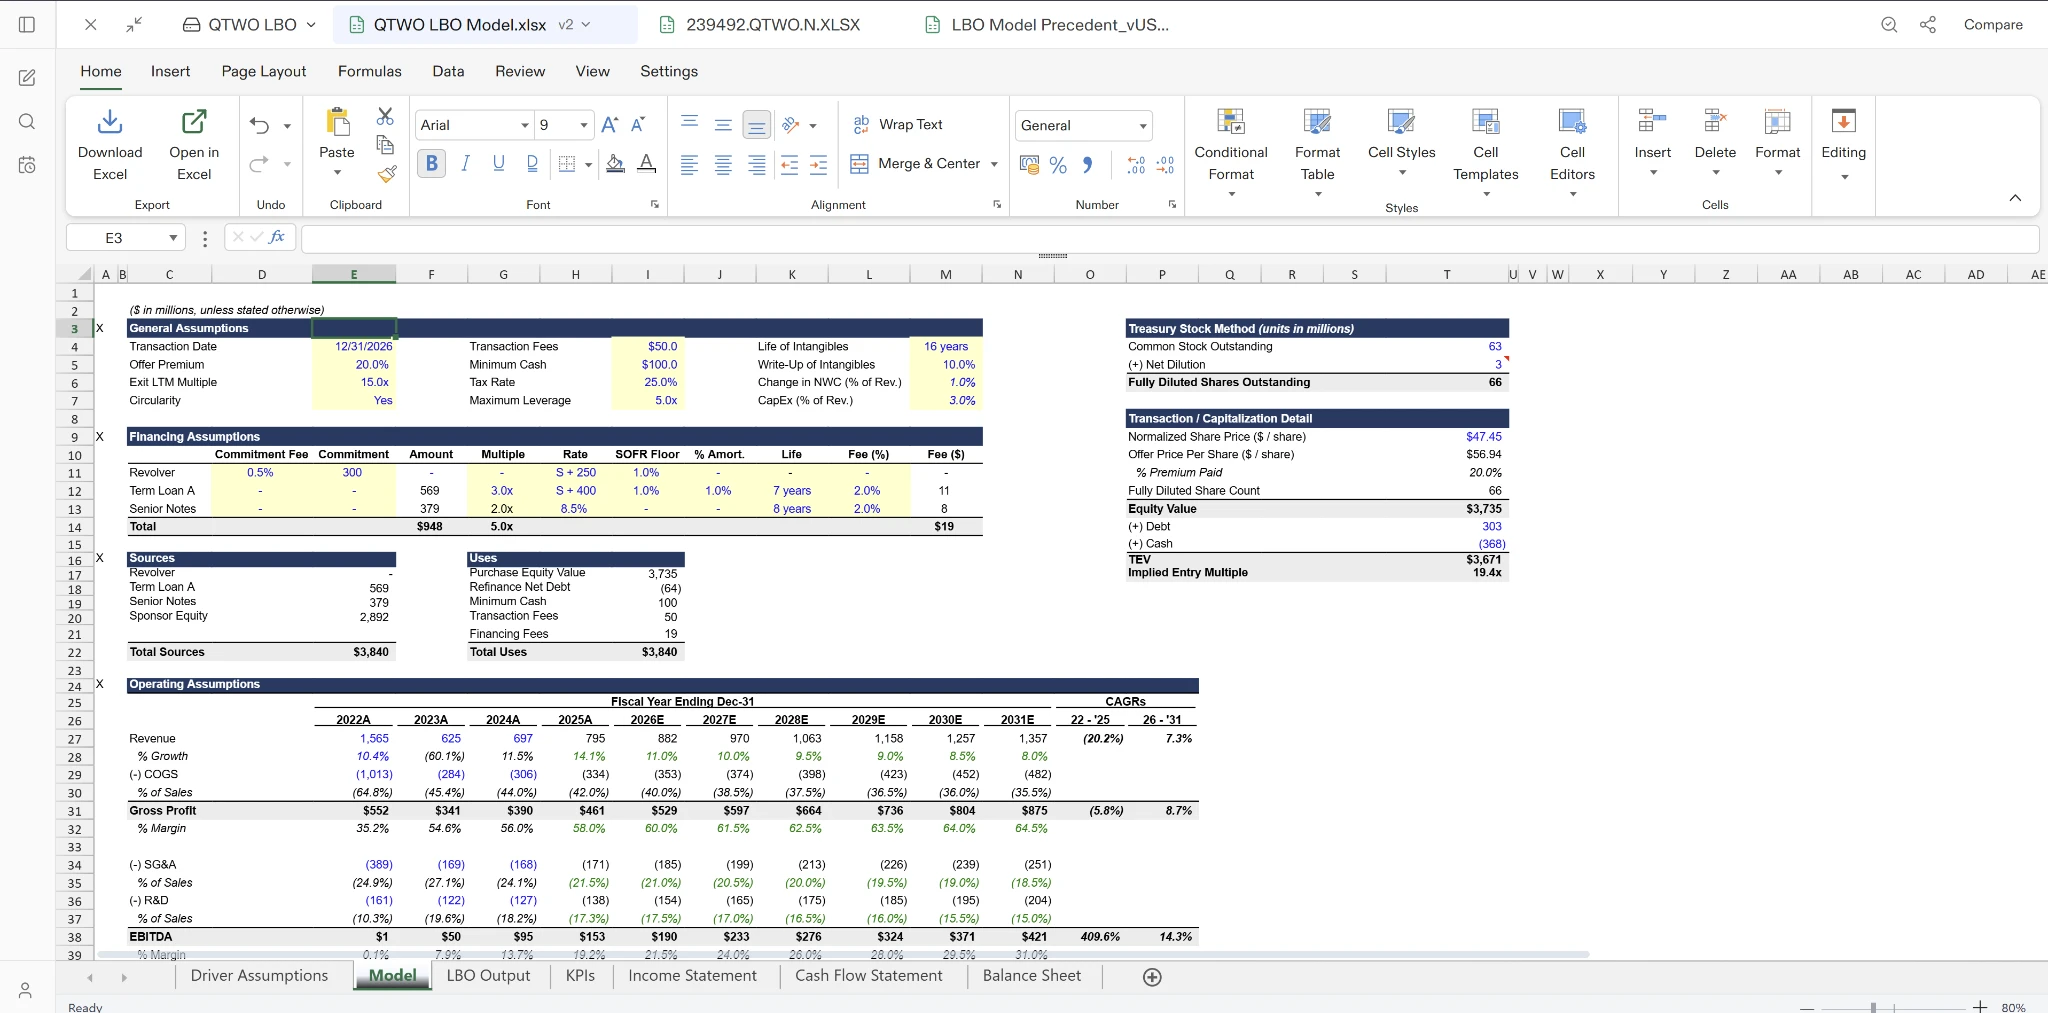The width and height of the screenshot is (2048, 1013).
Task: Open the search icon in left sidebar
Action: pyautogui.click(x=27, y=121)
